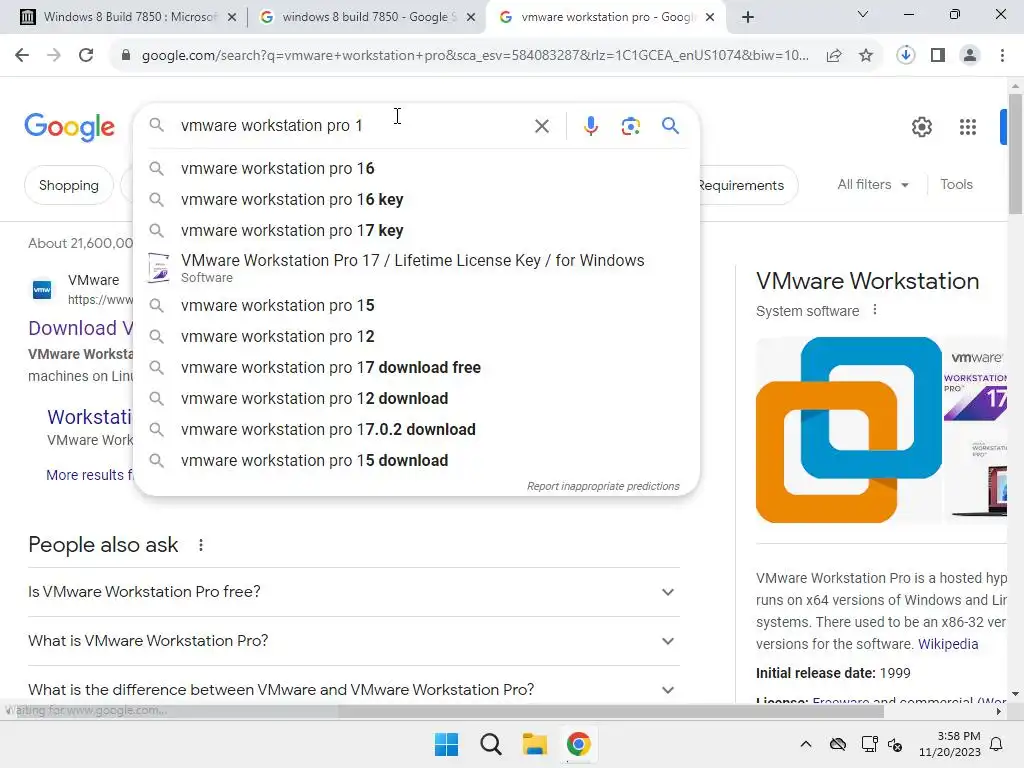1024x768 pixels.
Task: Share this page via share icon
Action: 834,56
